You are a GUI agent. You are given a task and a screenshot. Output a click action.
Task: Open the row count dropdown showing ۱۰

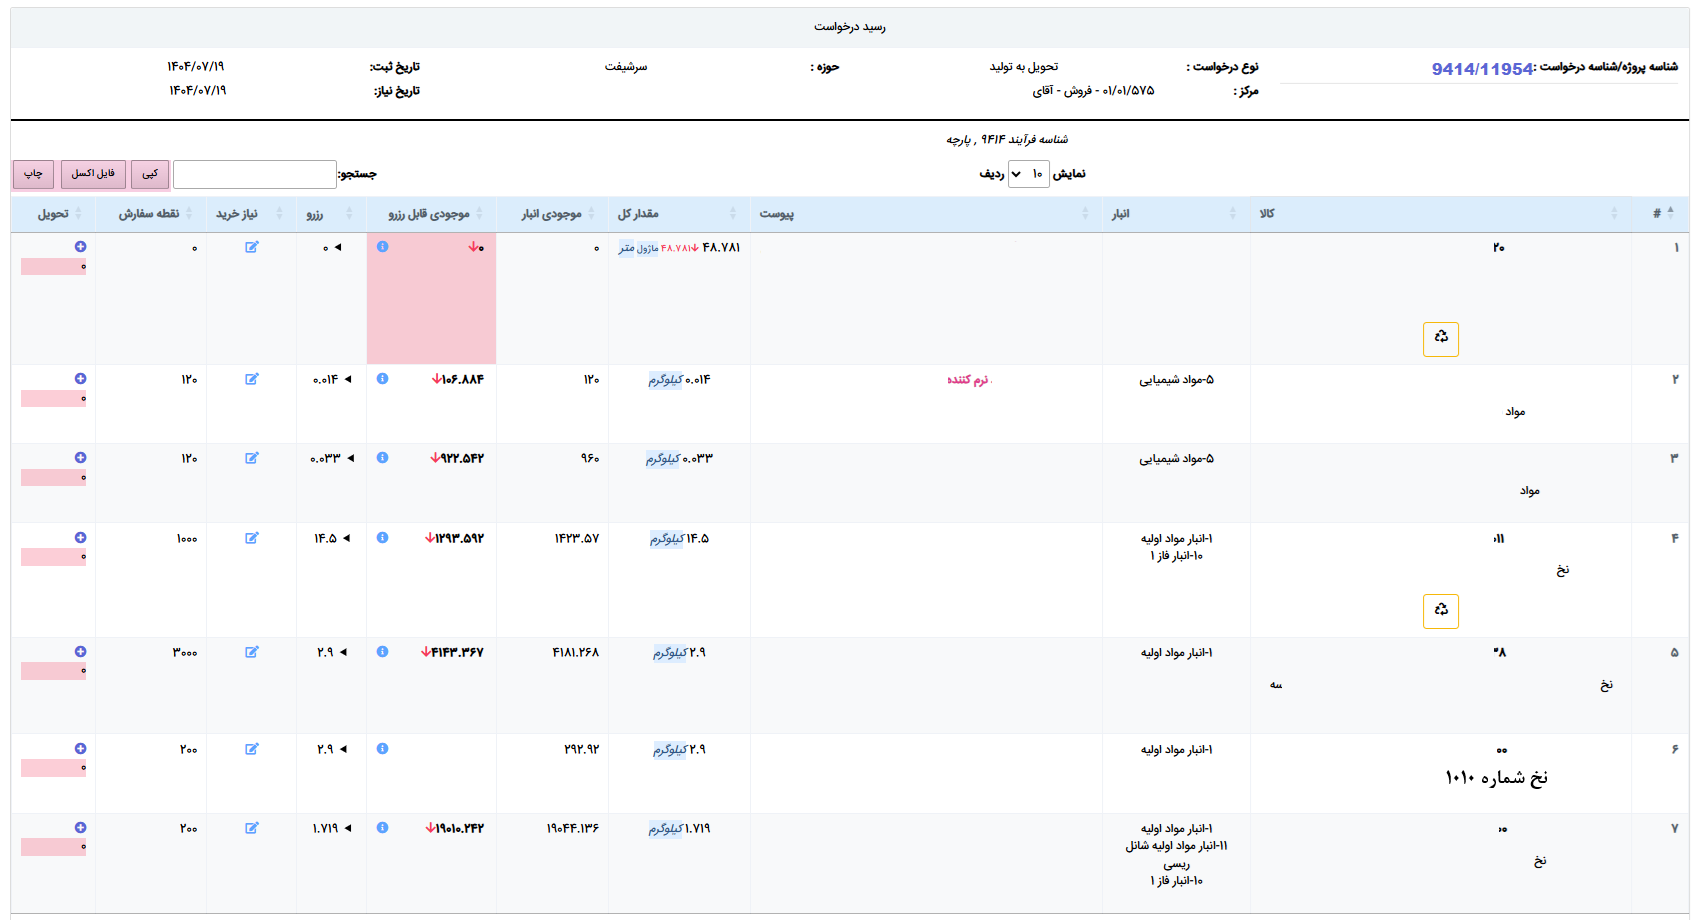point(1028,174)
